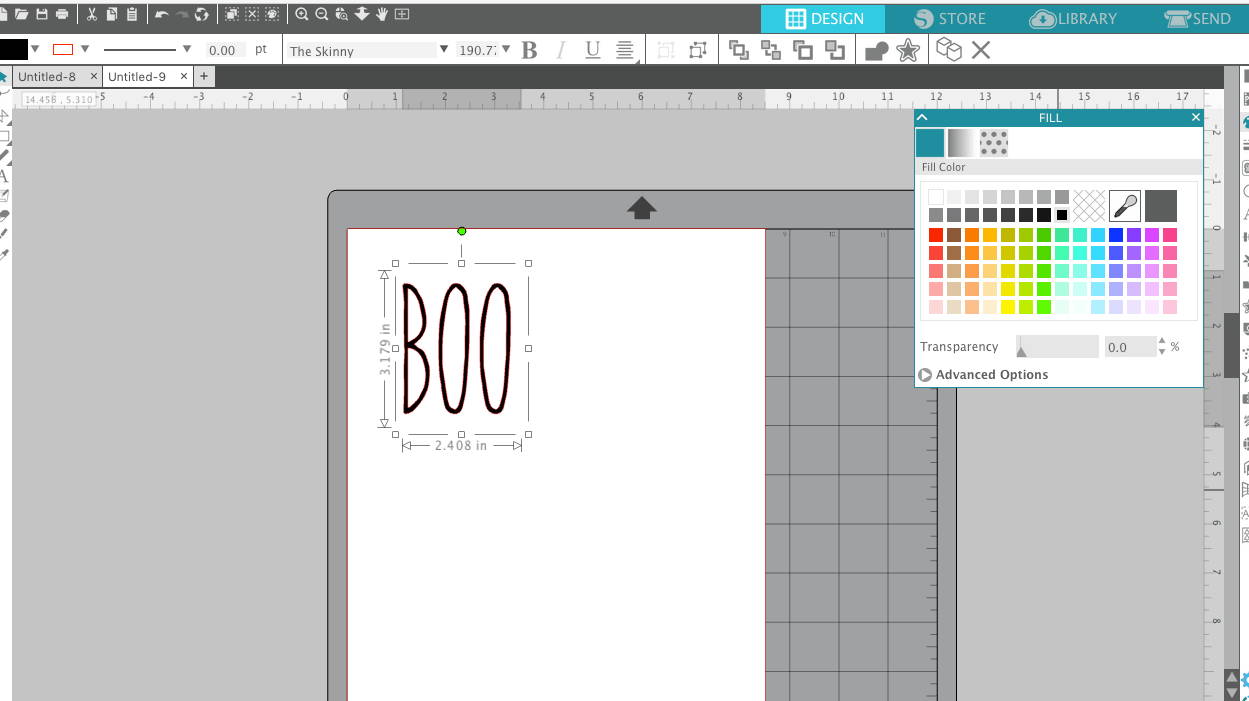Image resolution: width=1249 pixels, height=701 pixels.
Task: Cut the selection with the scissors icon
Action: (91, 15)
